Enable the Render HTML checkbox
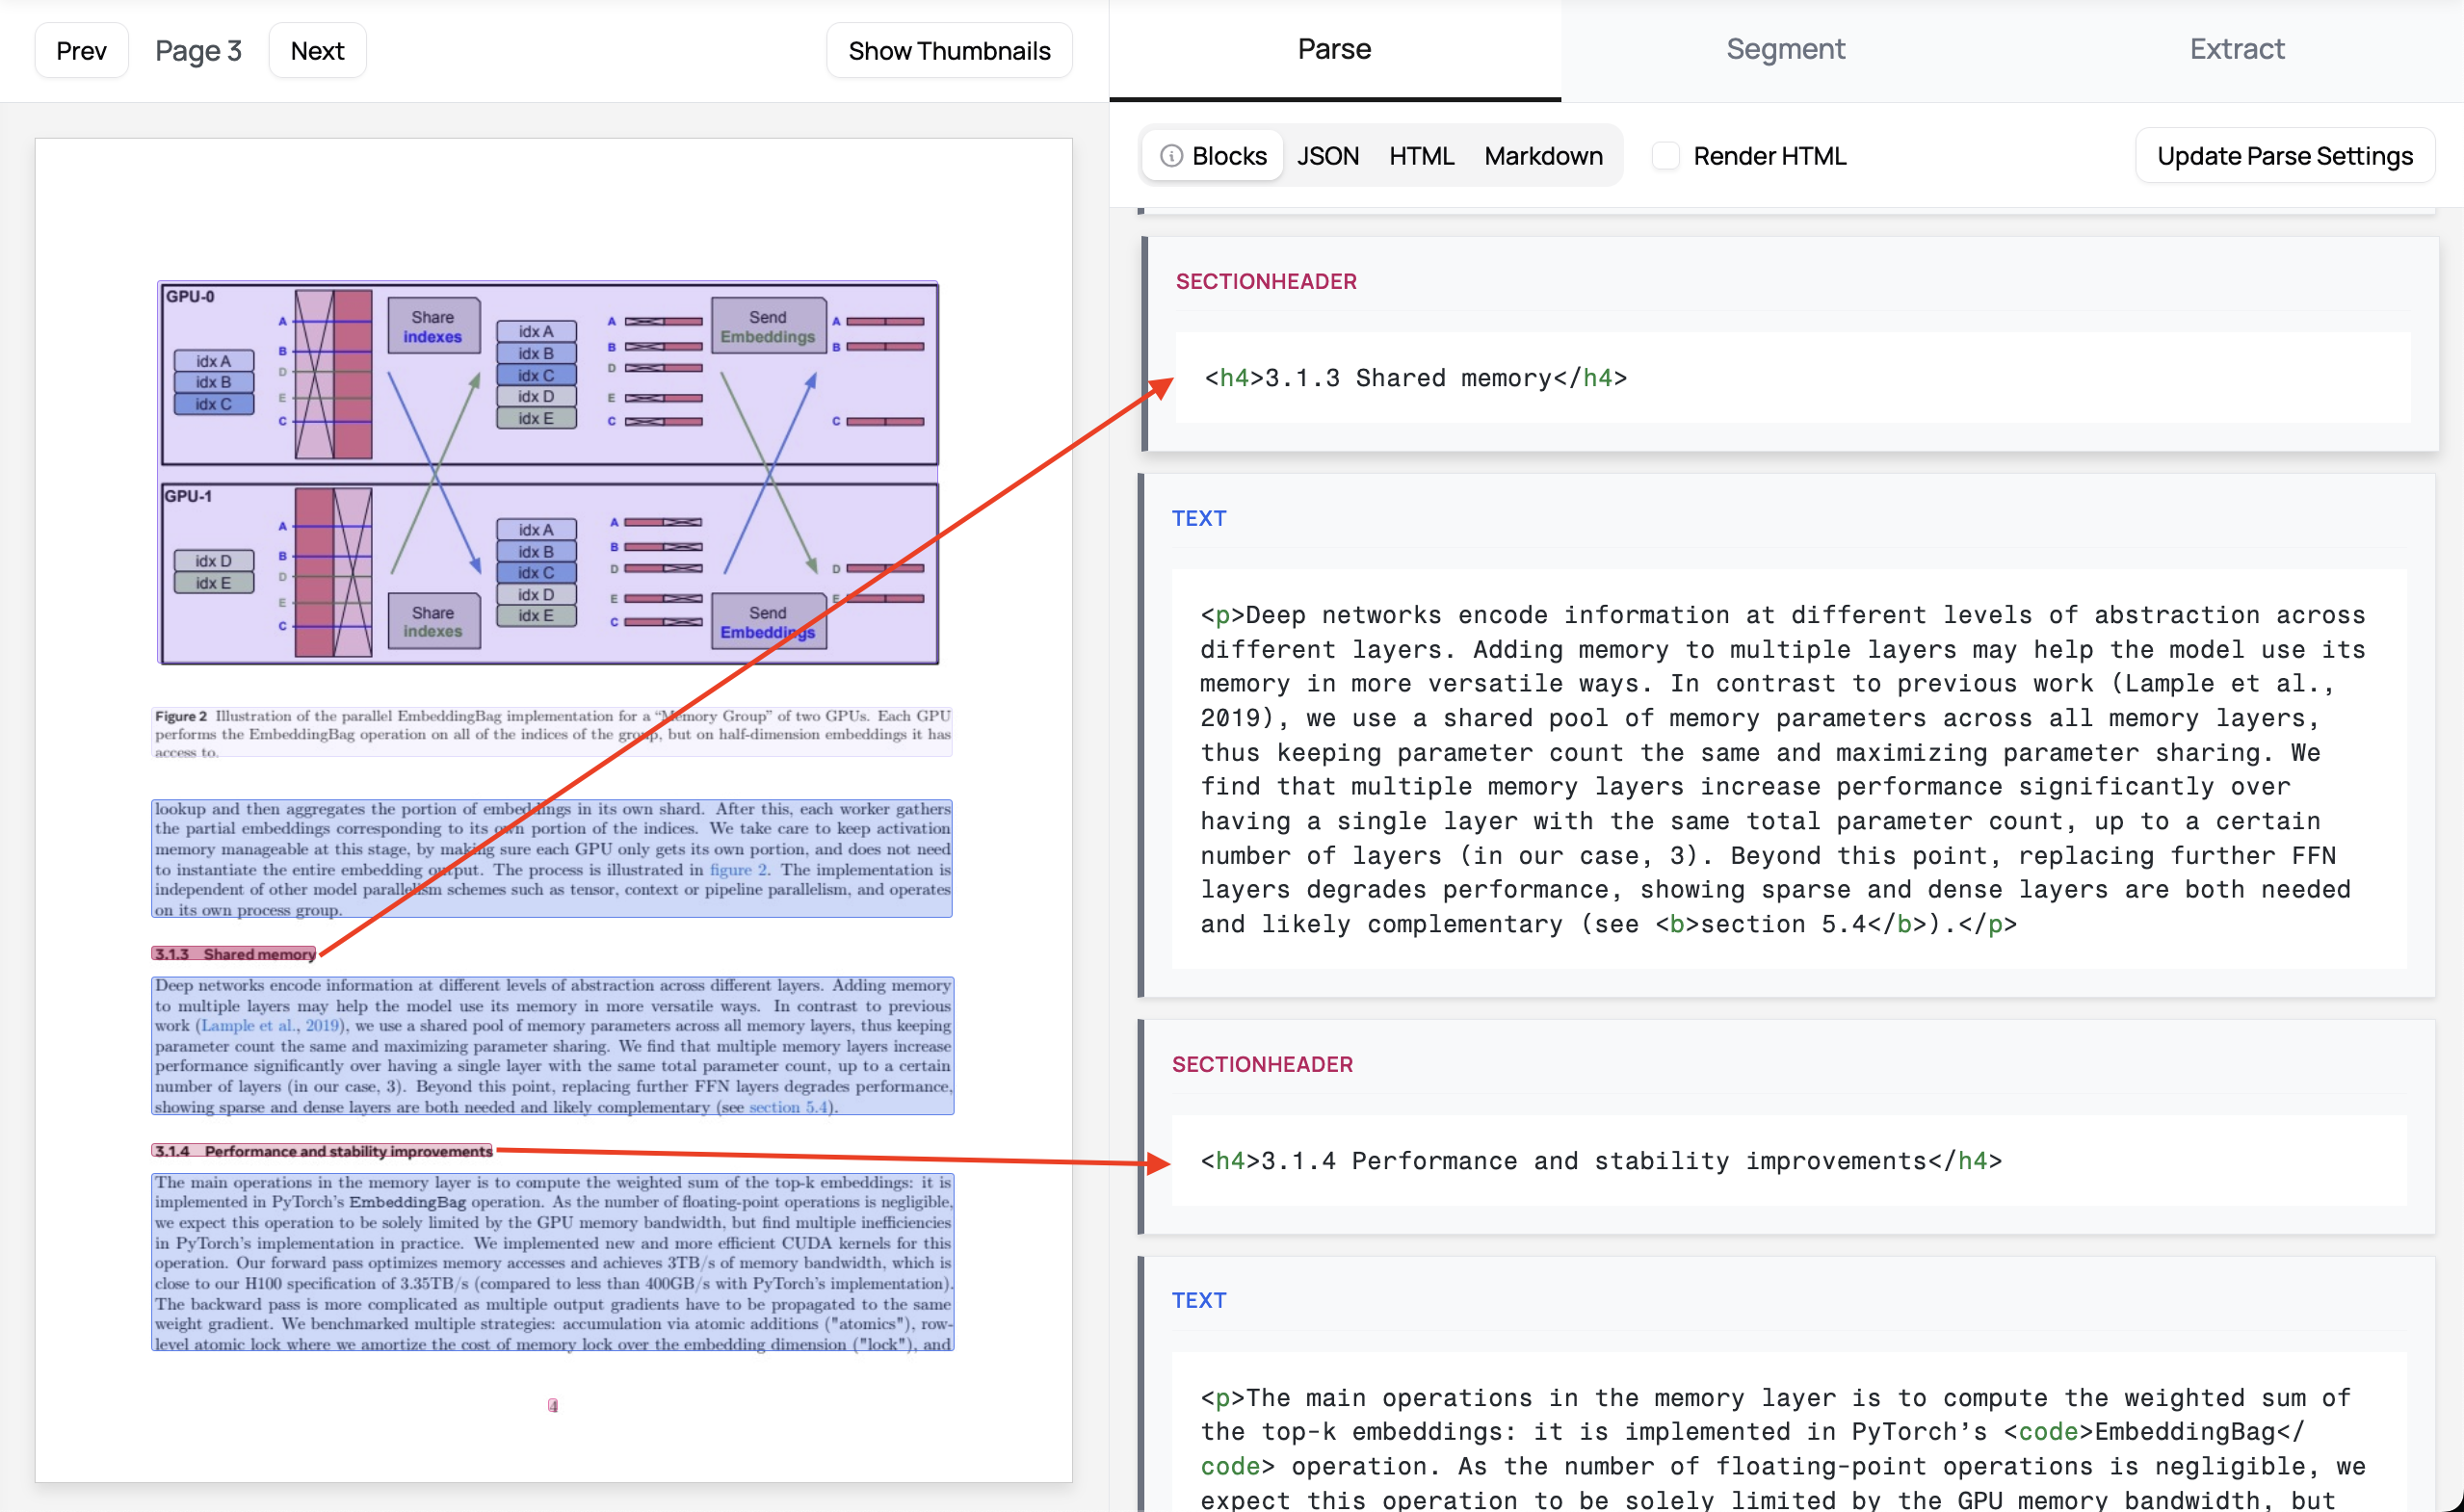 pyautogui.click(x=1665, y=156)
